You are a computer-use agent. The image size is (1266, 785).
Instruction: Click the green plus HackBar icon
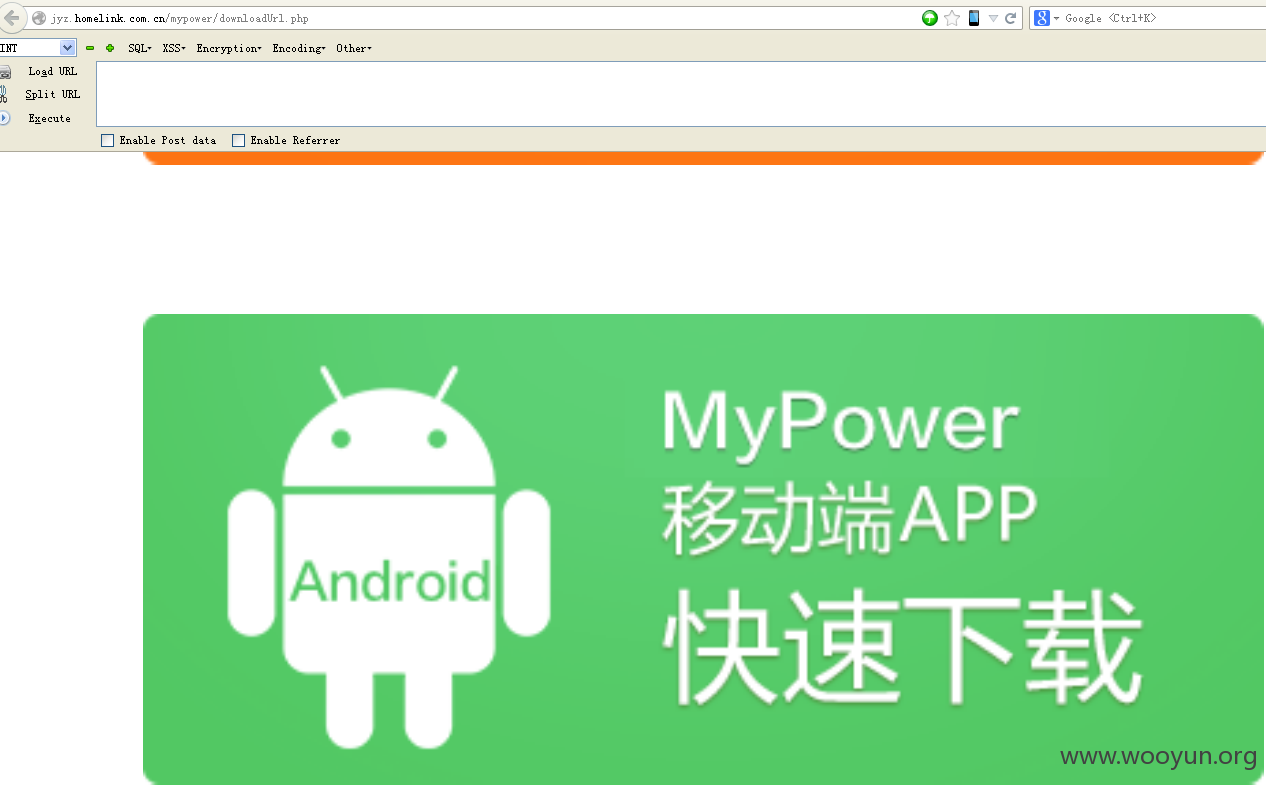click(110, 48)
